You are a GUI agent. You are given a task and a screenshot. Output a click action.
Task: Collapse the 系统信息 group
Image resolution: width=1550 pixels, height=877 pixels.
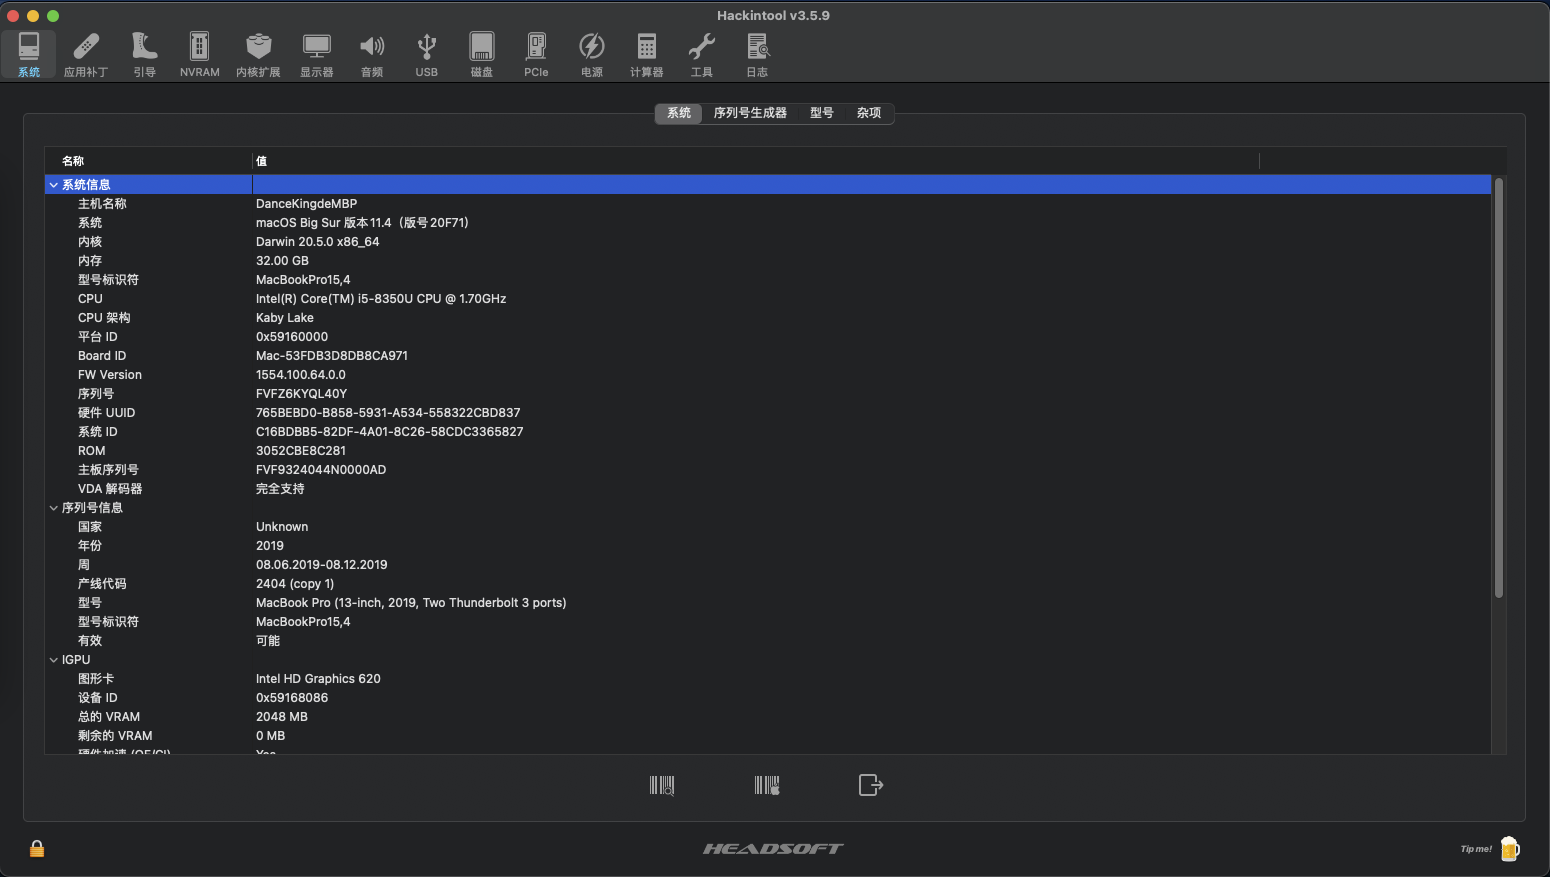coord(54,185)
